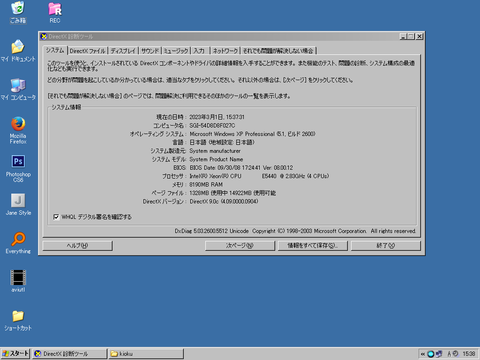Click the network computers icon in system tray
Image resolution: width=480 pixels, height=360 pixels.
tap(439, 354)
